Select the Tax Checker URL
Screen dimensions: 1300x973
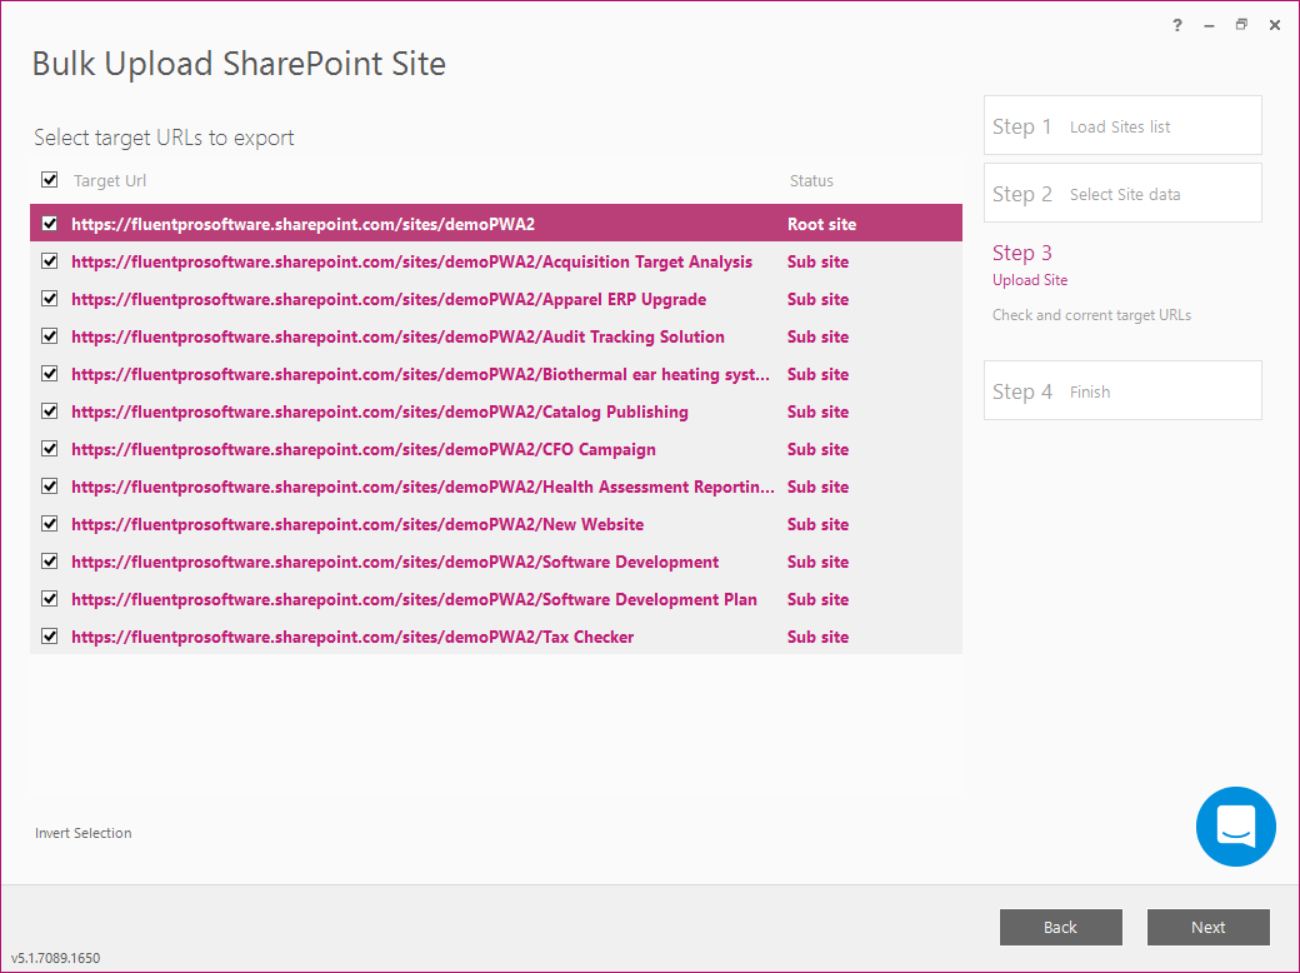[353, 637]
